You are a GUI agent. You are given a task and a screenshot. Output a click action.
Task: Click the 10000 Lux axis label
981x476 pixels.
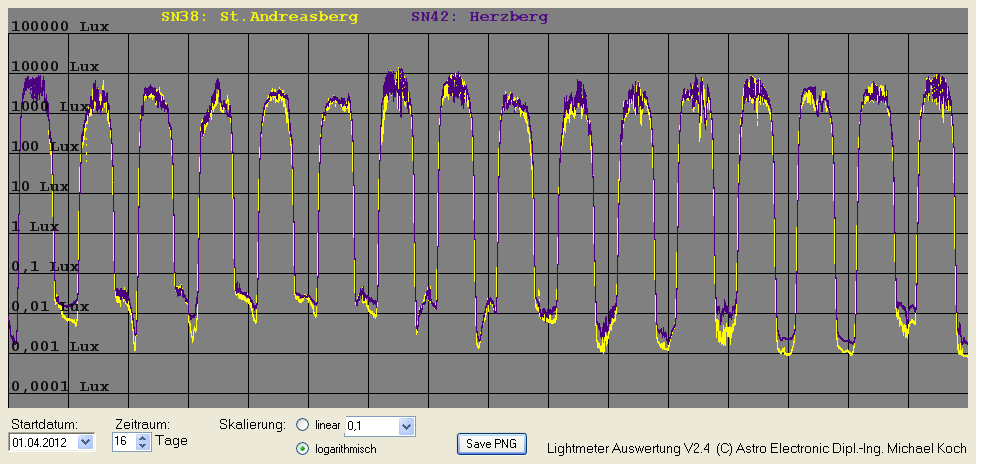point(56,66)
